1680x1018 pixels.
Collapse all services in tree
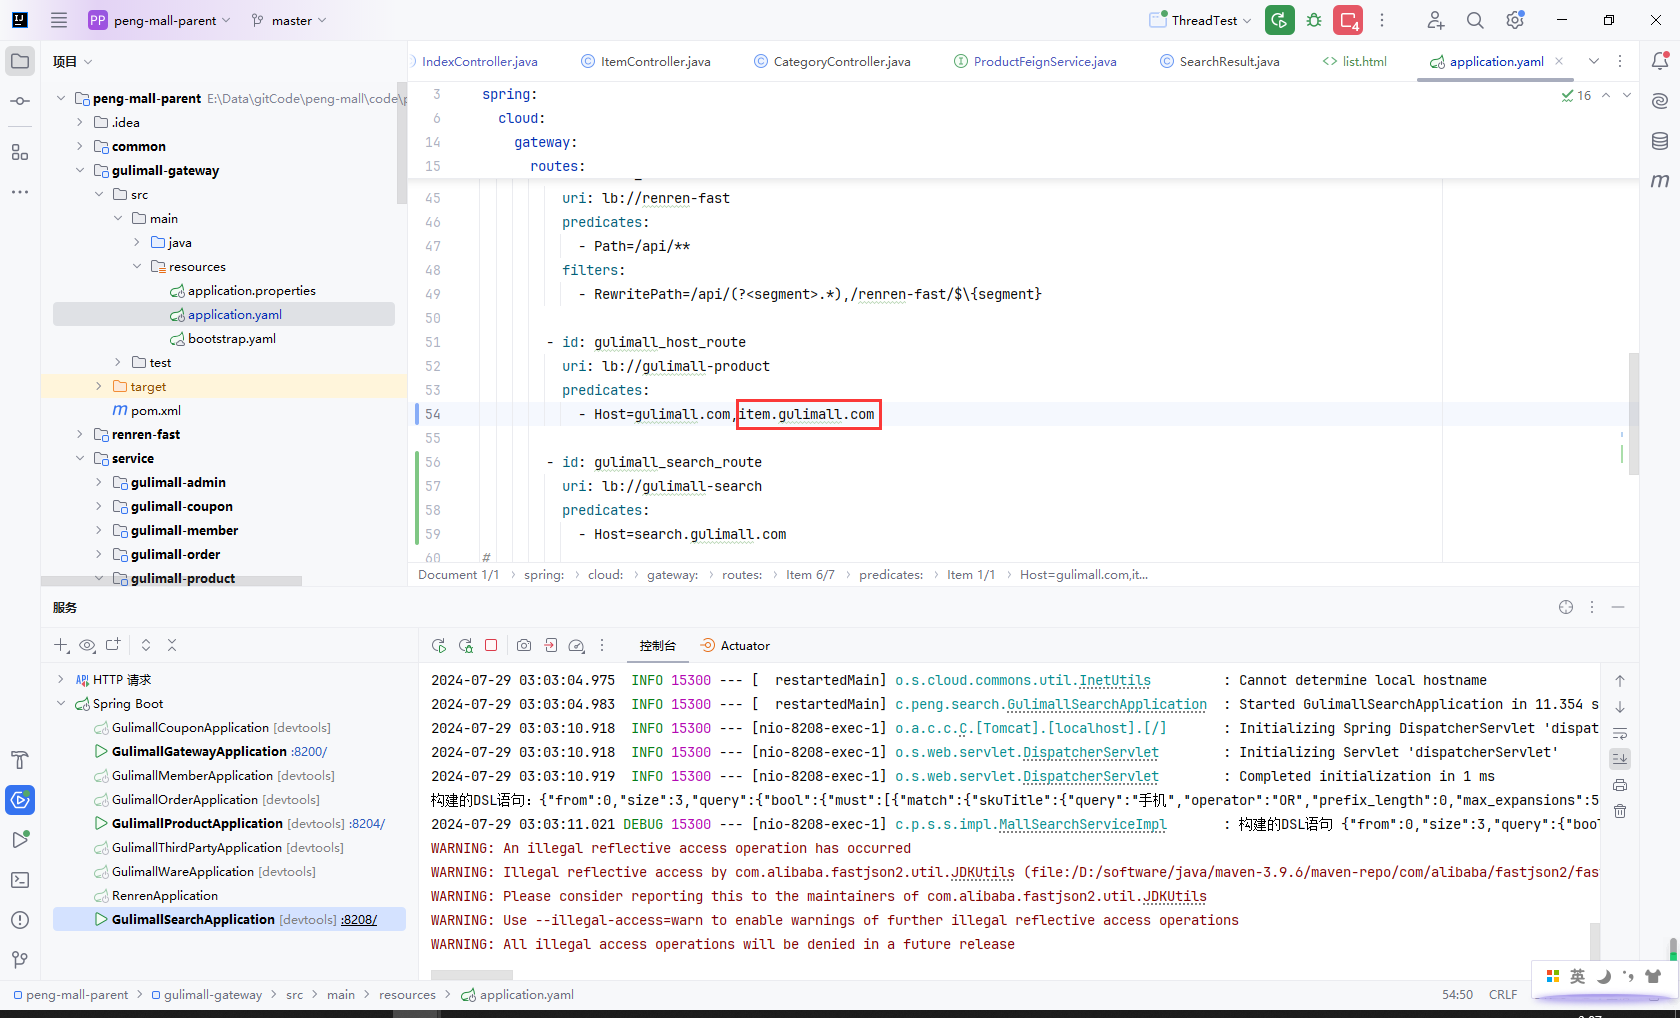pyautogui.click(x=172, y=646)
